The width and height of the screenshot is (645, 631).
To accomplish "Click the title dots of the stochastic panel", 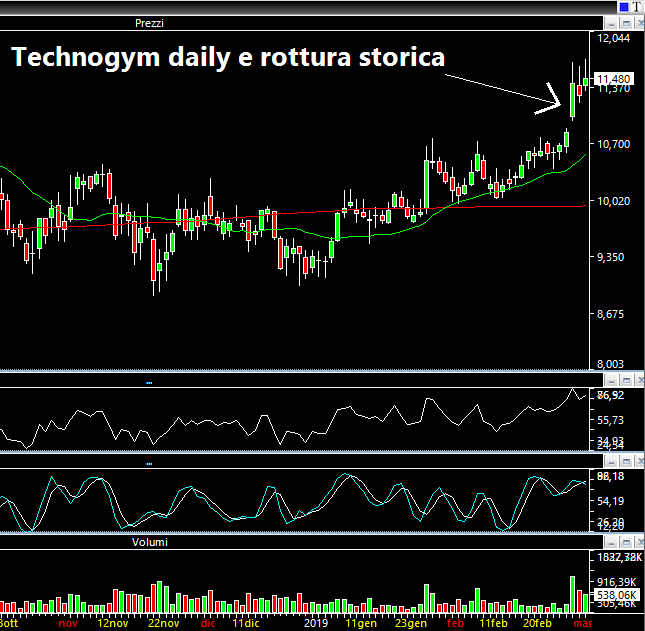I will click(x=149, y=464).
